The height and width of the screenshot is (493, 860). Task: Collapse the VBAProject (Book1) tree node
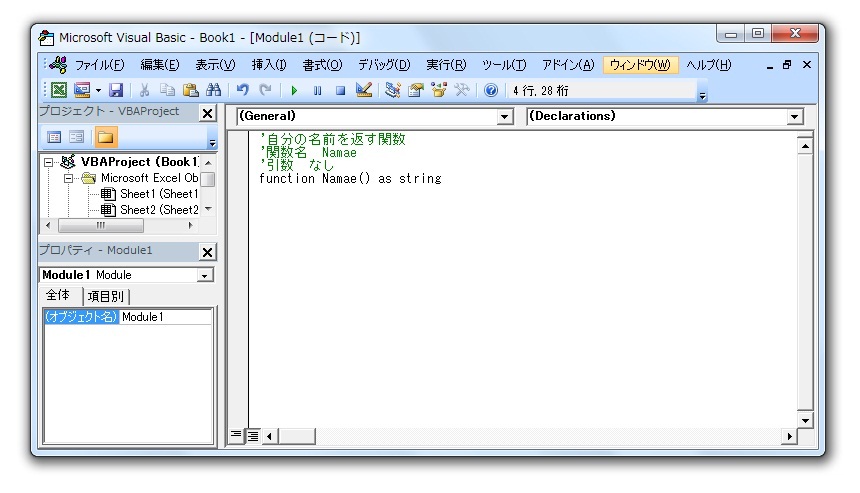pyautogui.click(x=48, y=162)
